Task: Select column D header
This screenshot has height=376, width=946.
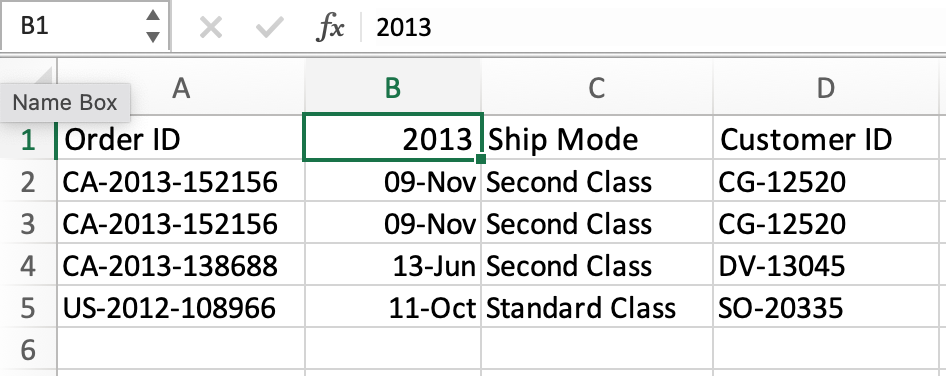Action: [825, 88]
